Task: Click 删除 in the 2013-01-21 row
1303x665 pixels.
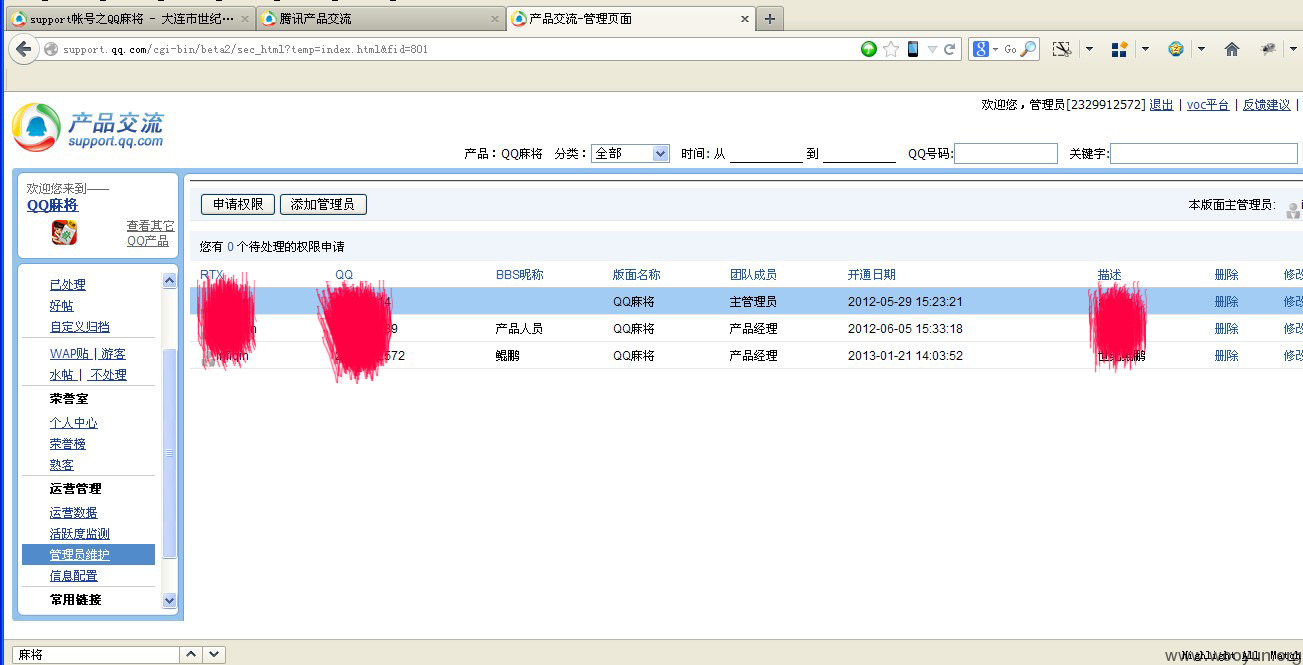Action: (1226, 356)
